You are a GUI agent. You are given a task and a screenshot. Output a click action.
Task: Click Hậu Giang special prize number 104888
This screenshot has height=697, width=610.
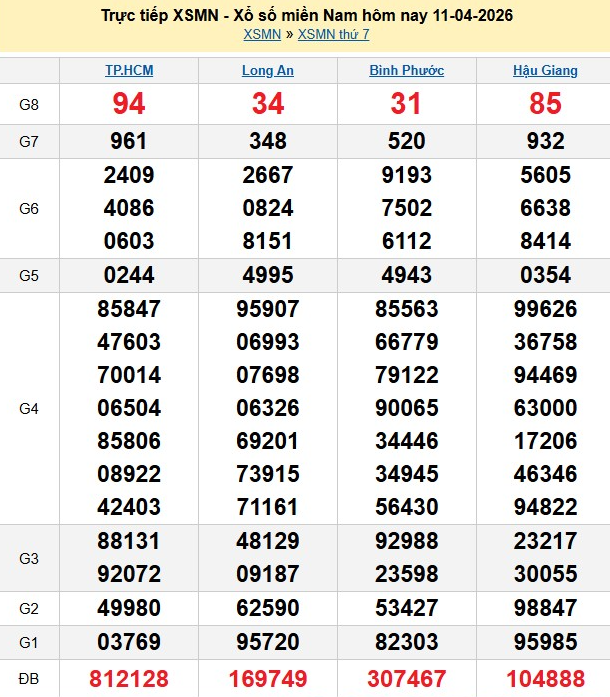(545, 679)
